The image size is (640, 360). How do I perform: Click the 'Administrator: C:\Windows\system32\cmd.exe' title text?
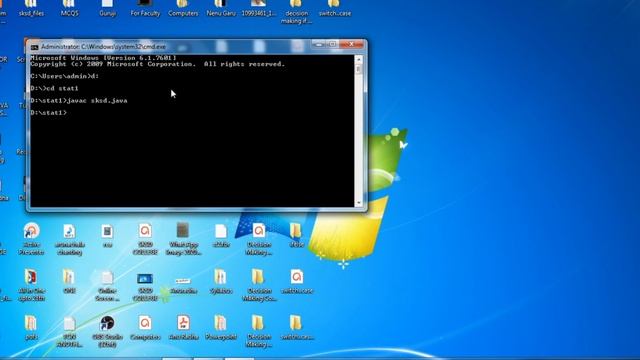tap(103, 47)
